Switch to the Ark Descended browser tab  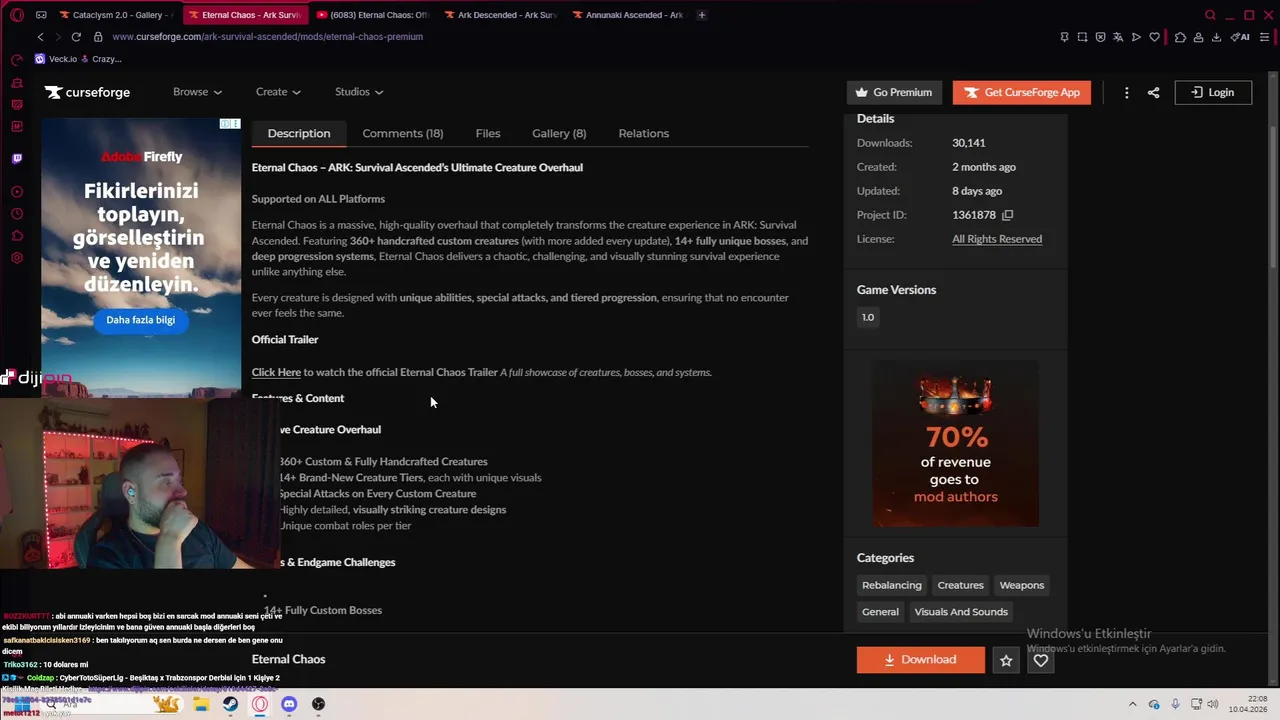point(500,15)
